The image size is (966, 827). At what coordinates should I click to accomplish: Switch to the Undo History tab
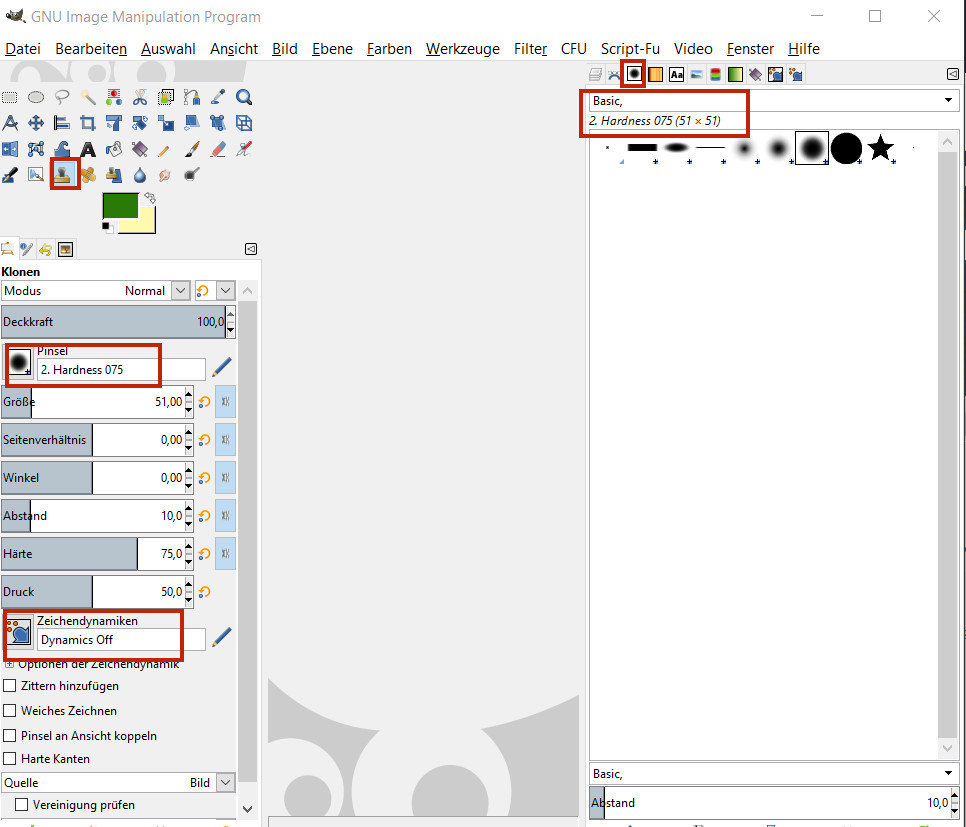tap(46, 249)
